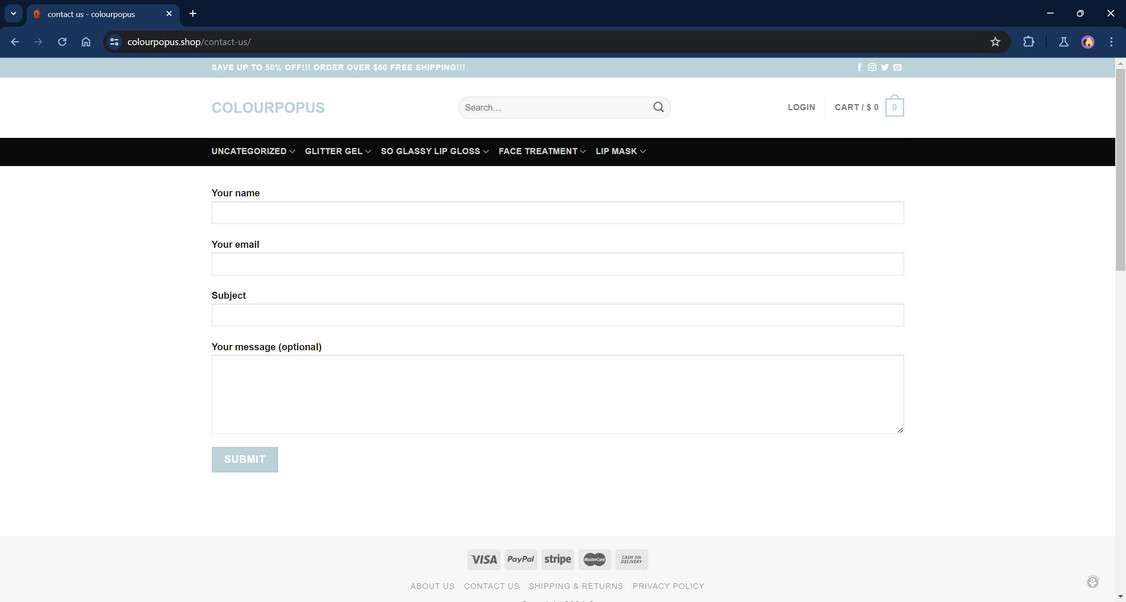Click the browser address bar URL

point(189,42)
